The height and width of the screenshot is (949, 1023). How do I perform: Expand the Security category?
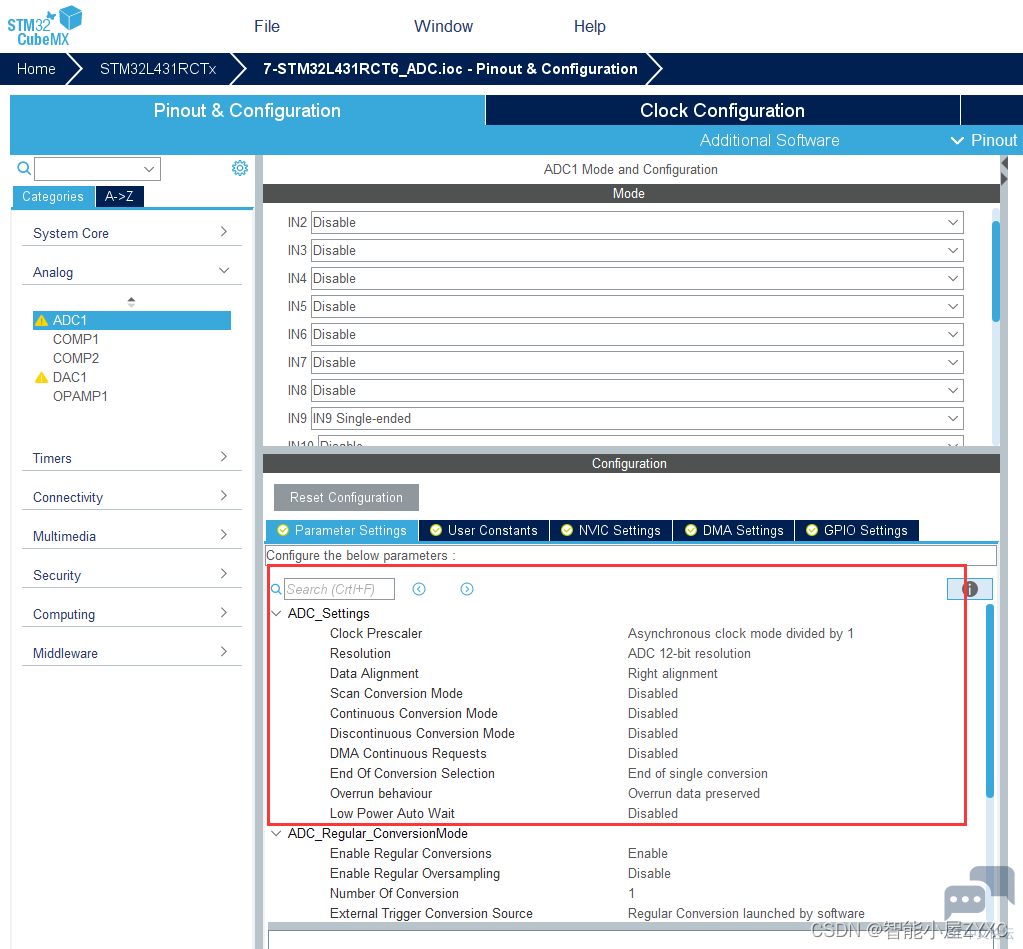(x=131, y=575)
